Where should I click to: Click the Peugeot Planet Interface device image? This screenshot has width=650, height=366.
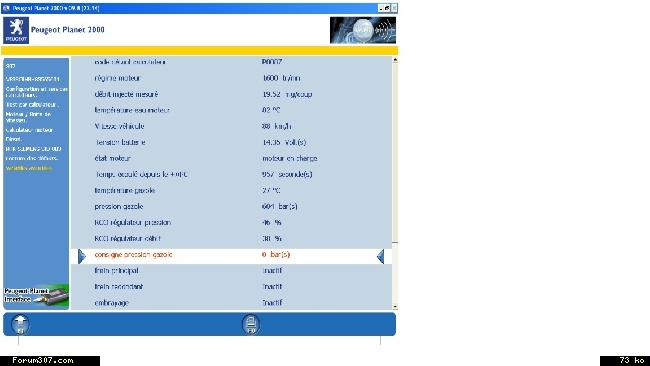[36, 295]
